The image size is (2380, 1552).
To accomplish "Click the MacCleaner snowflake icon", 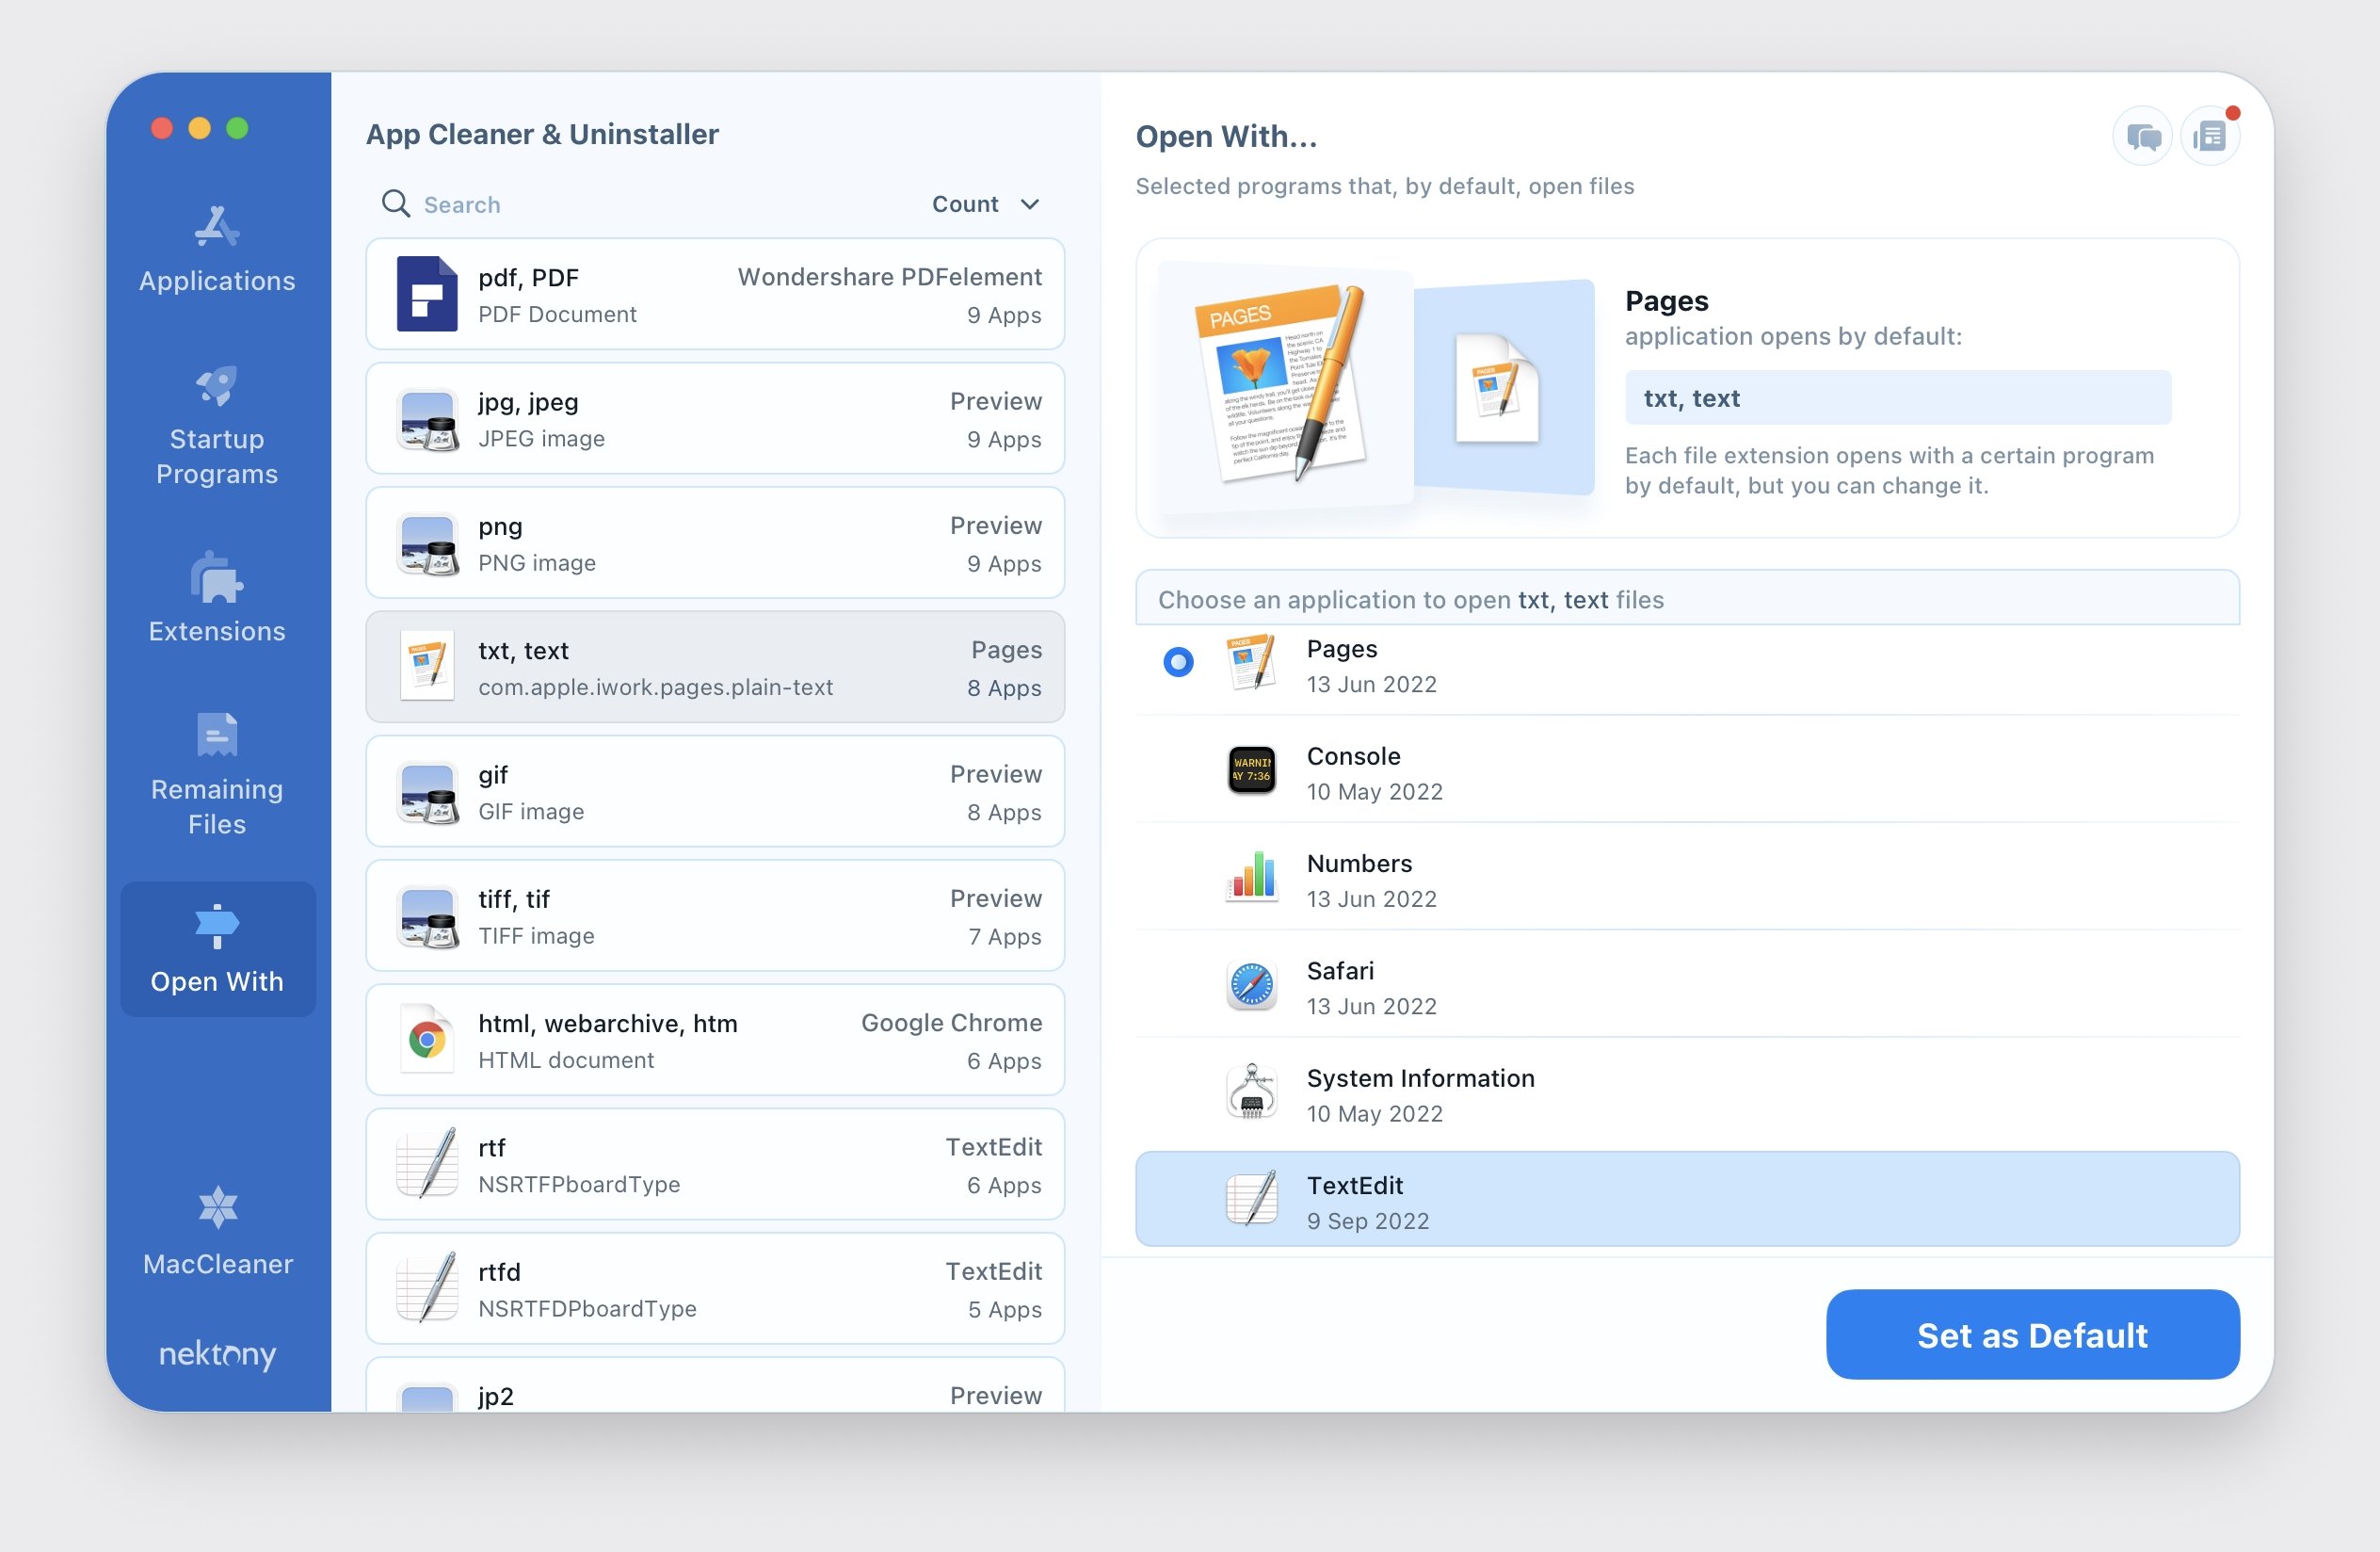I will pos(217,1207).
